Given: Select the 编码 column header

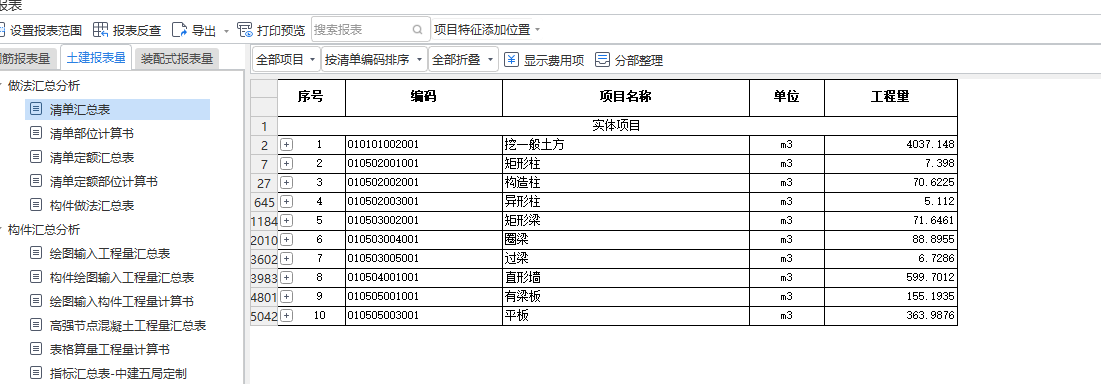Looking at the screenshot, I should [x=424, y=98].
